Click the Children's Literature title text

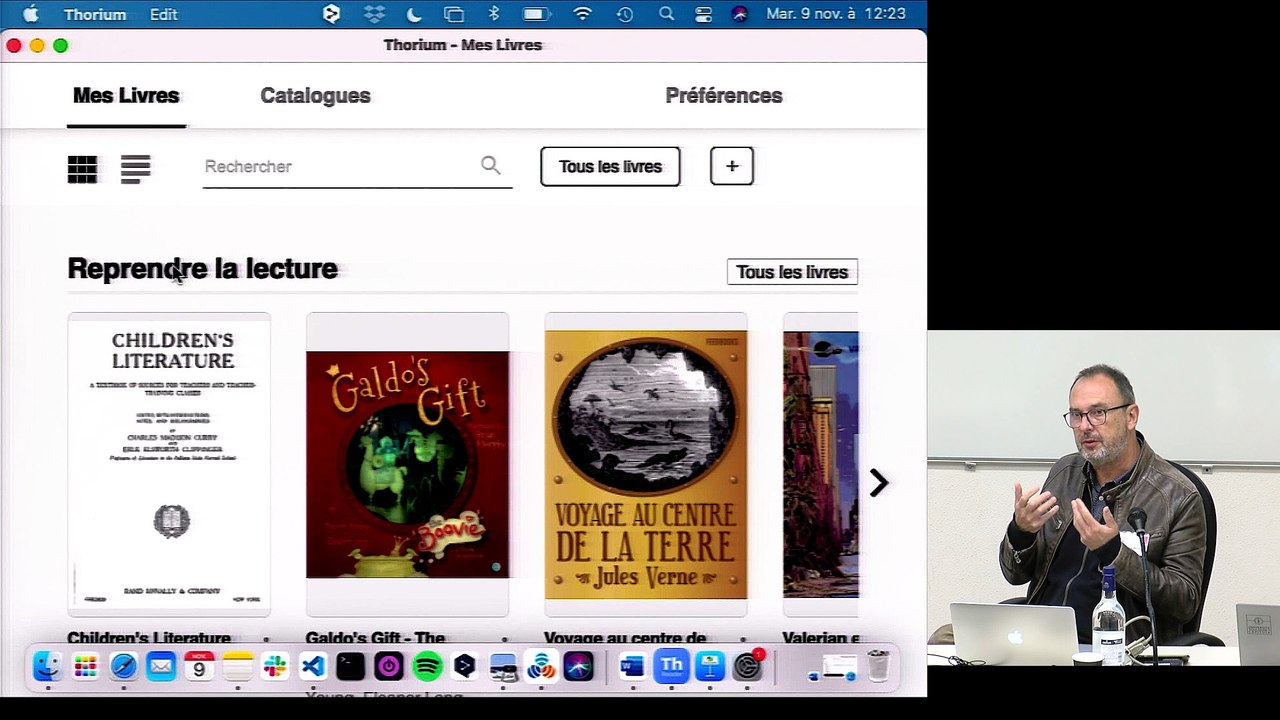click(149, 638)
